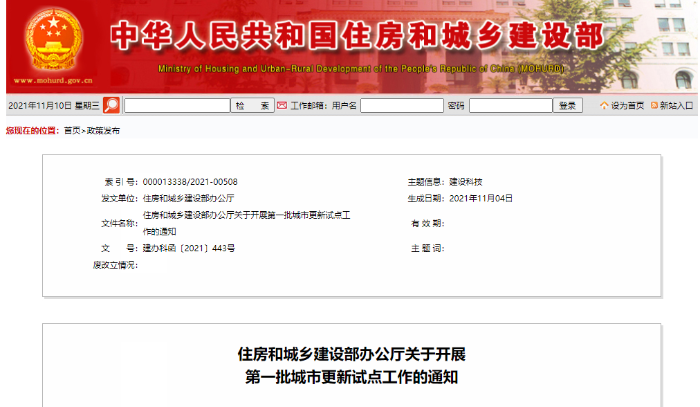Viewport: 700px width, 407px height.
Task: Click the 中华人民共和国住房和城乡建设部 banner title
Action: pyautogui.click(x=356, y=37)
